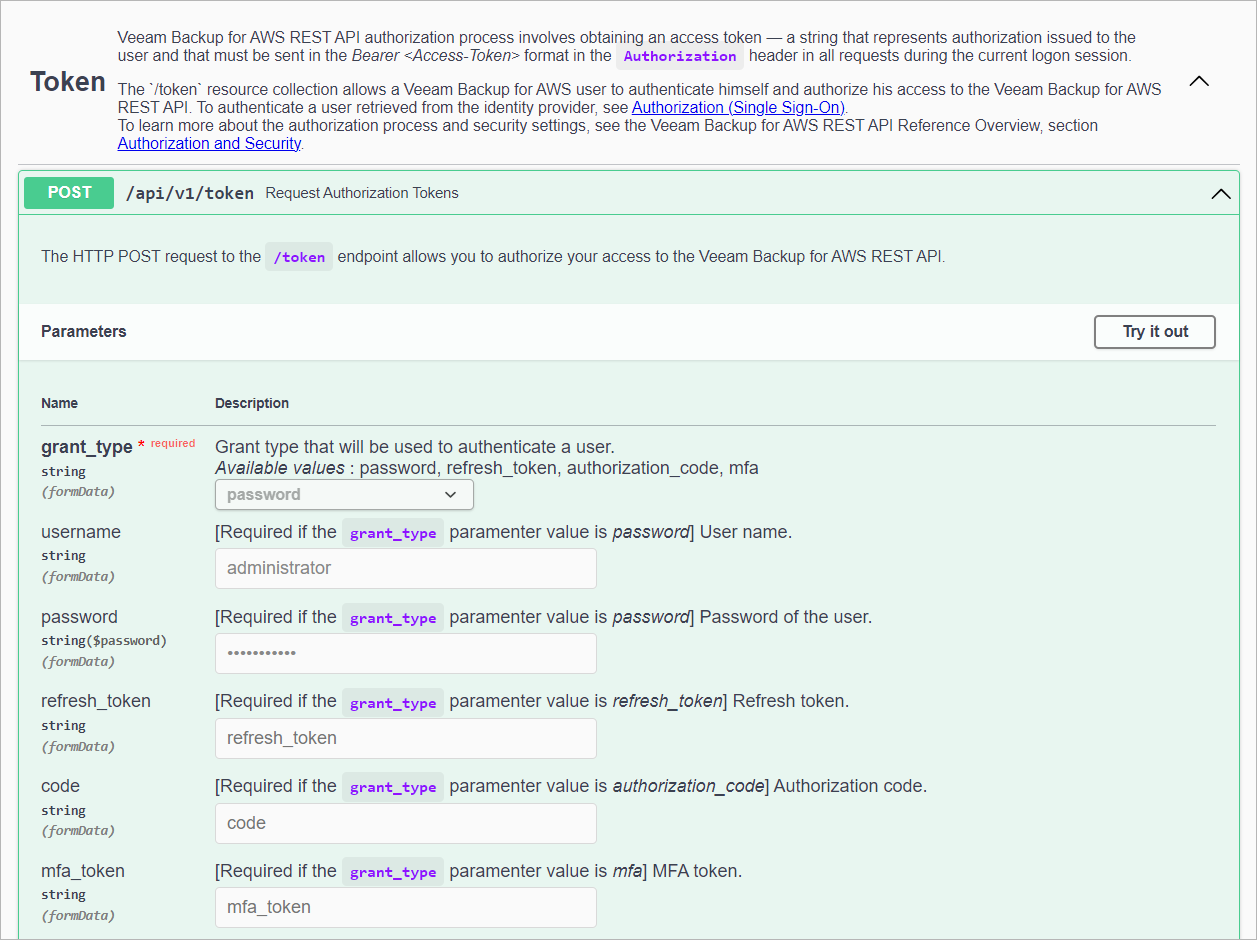Click the grant_type parameter name

click(x=87, y=447)
